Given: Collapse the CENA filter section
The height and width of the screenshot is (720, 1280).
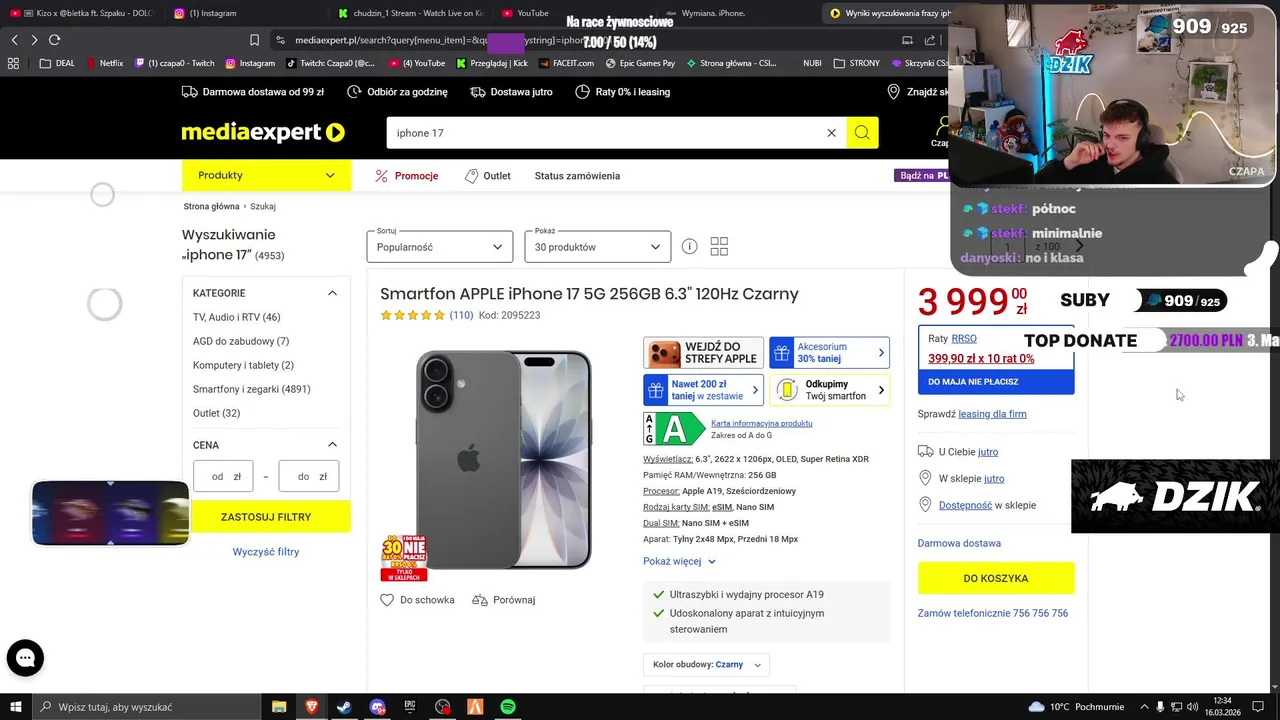Looking at the screenshot, I should click(332, 445).
